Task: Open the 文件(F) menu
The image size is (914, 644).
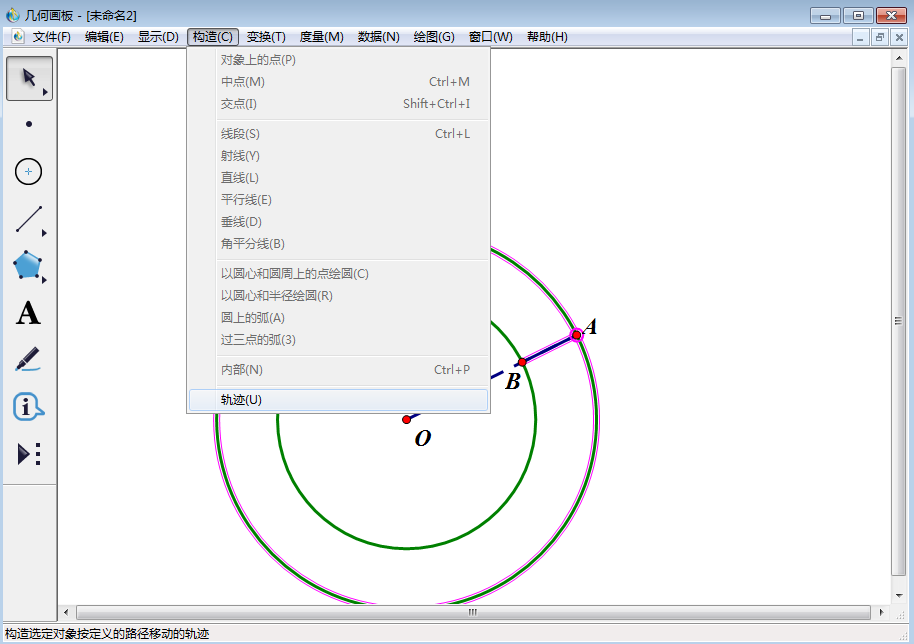Action: (x=51, y=37)
